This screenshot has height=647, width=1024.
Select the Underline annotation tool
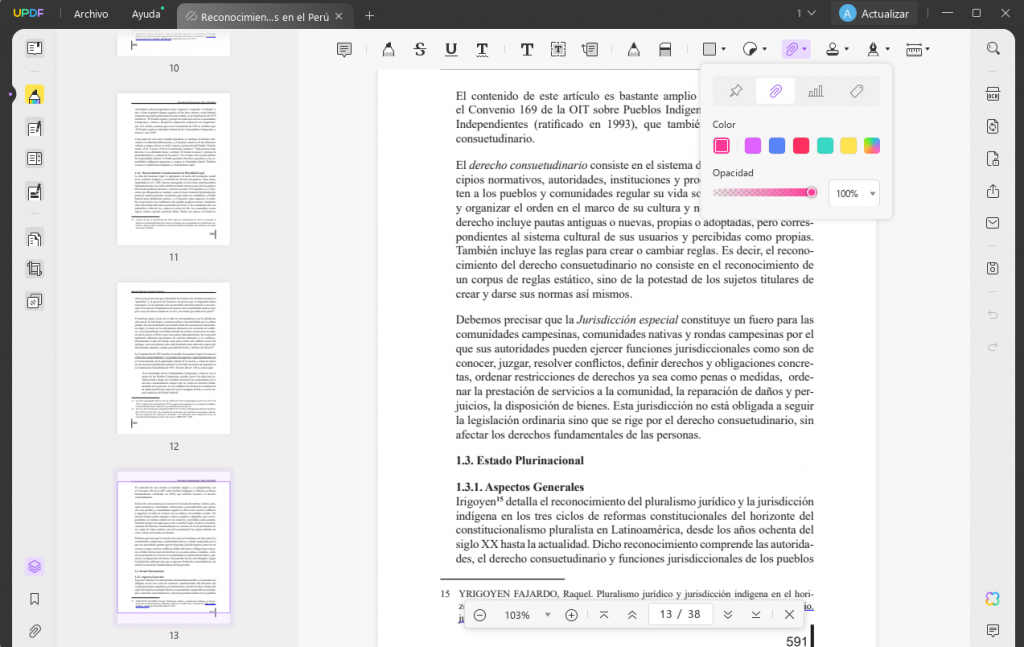pyautogui.click(x=452, y=48)
